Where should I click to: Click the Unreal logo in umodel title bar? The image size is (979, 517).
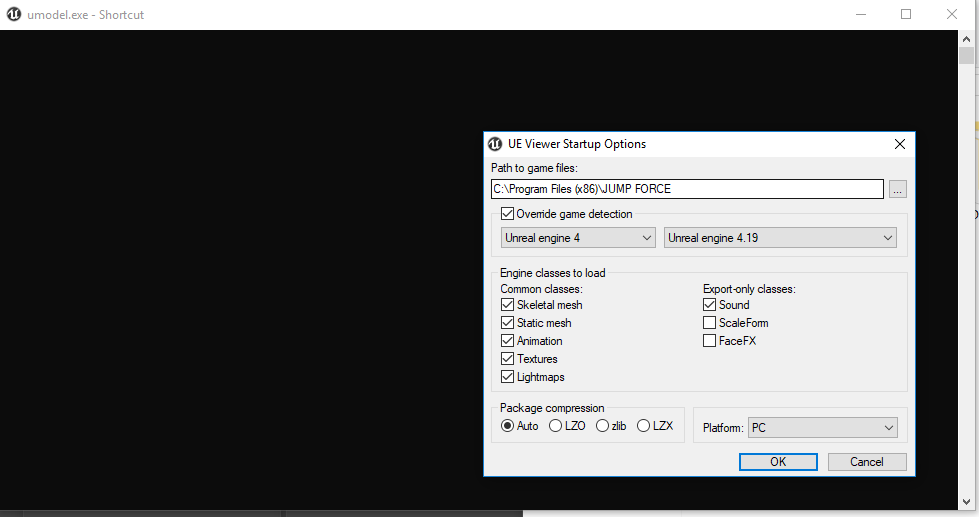(x=14, y=14)
